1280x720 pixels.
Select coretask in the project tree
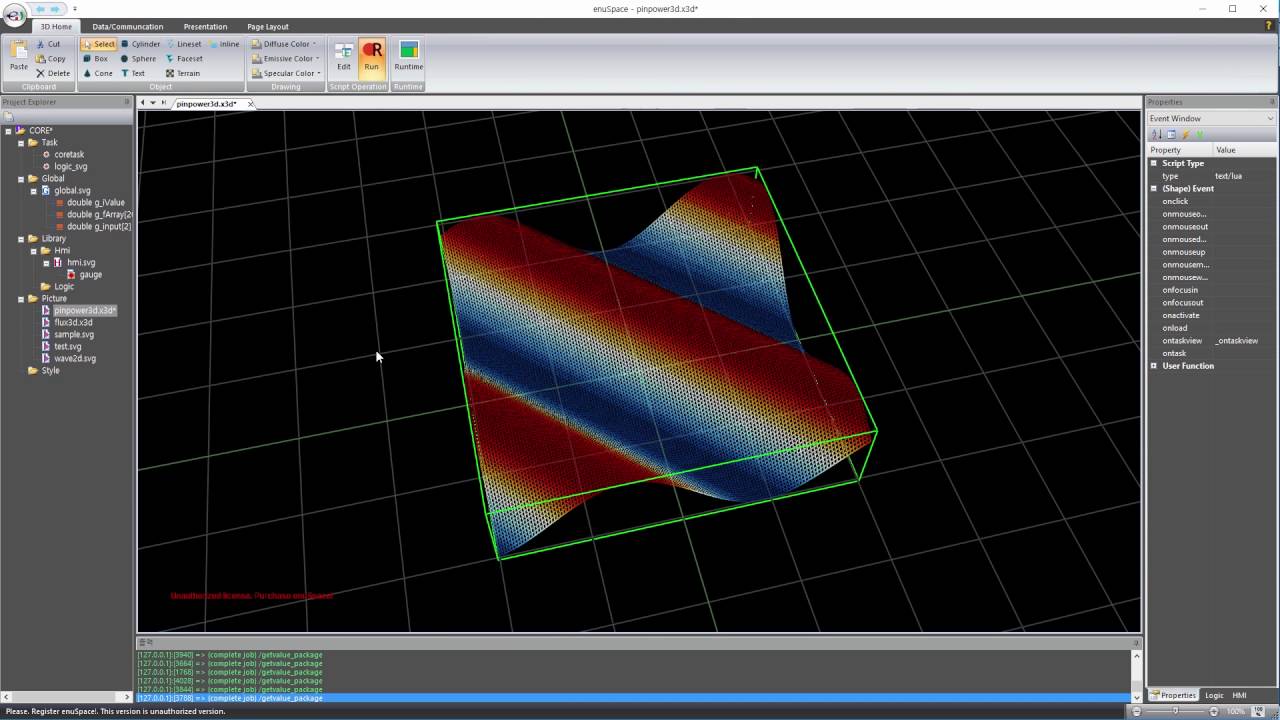(x=69, y=155)
